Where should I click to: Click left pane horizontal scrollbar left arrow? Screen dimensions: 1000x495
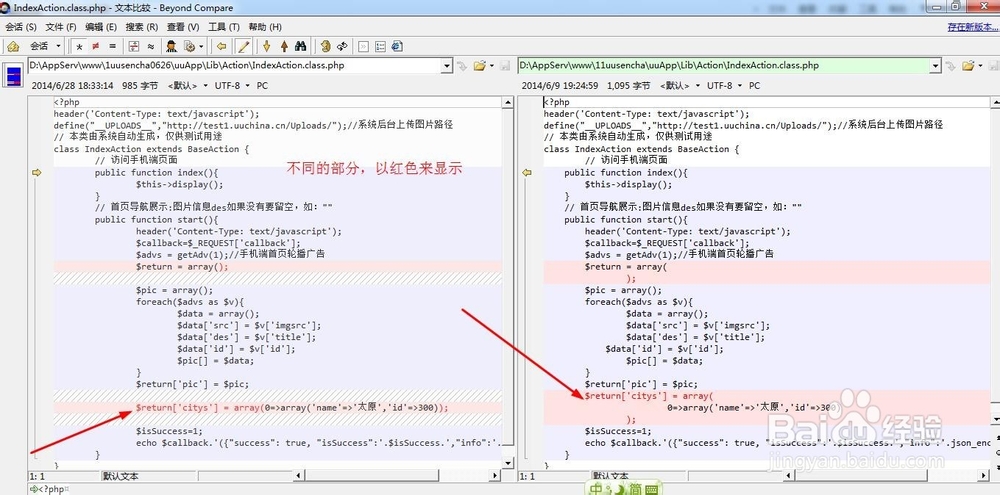(x=298, y=476)
